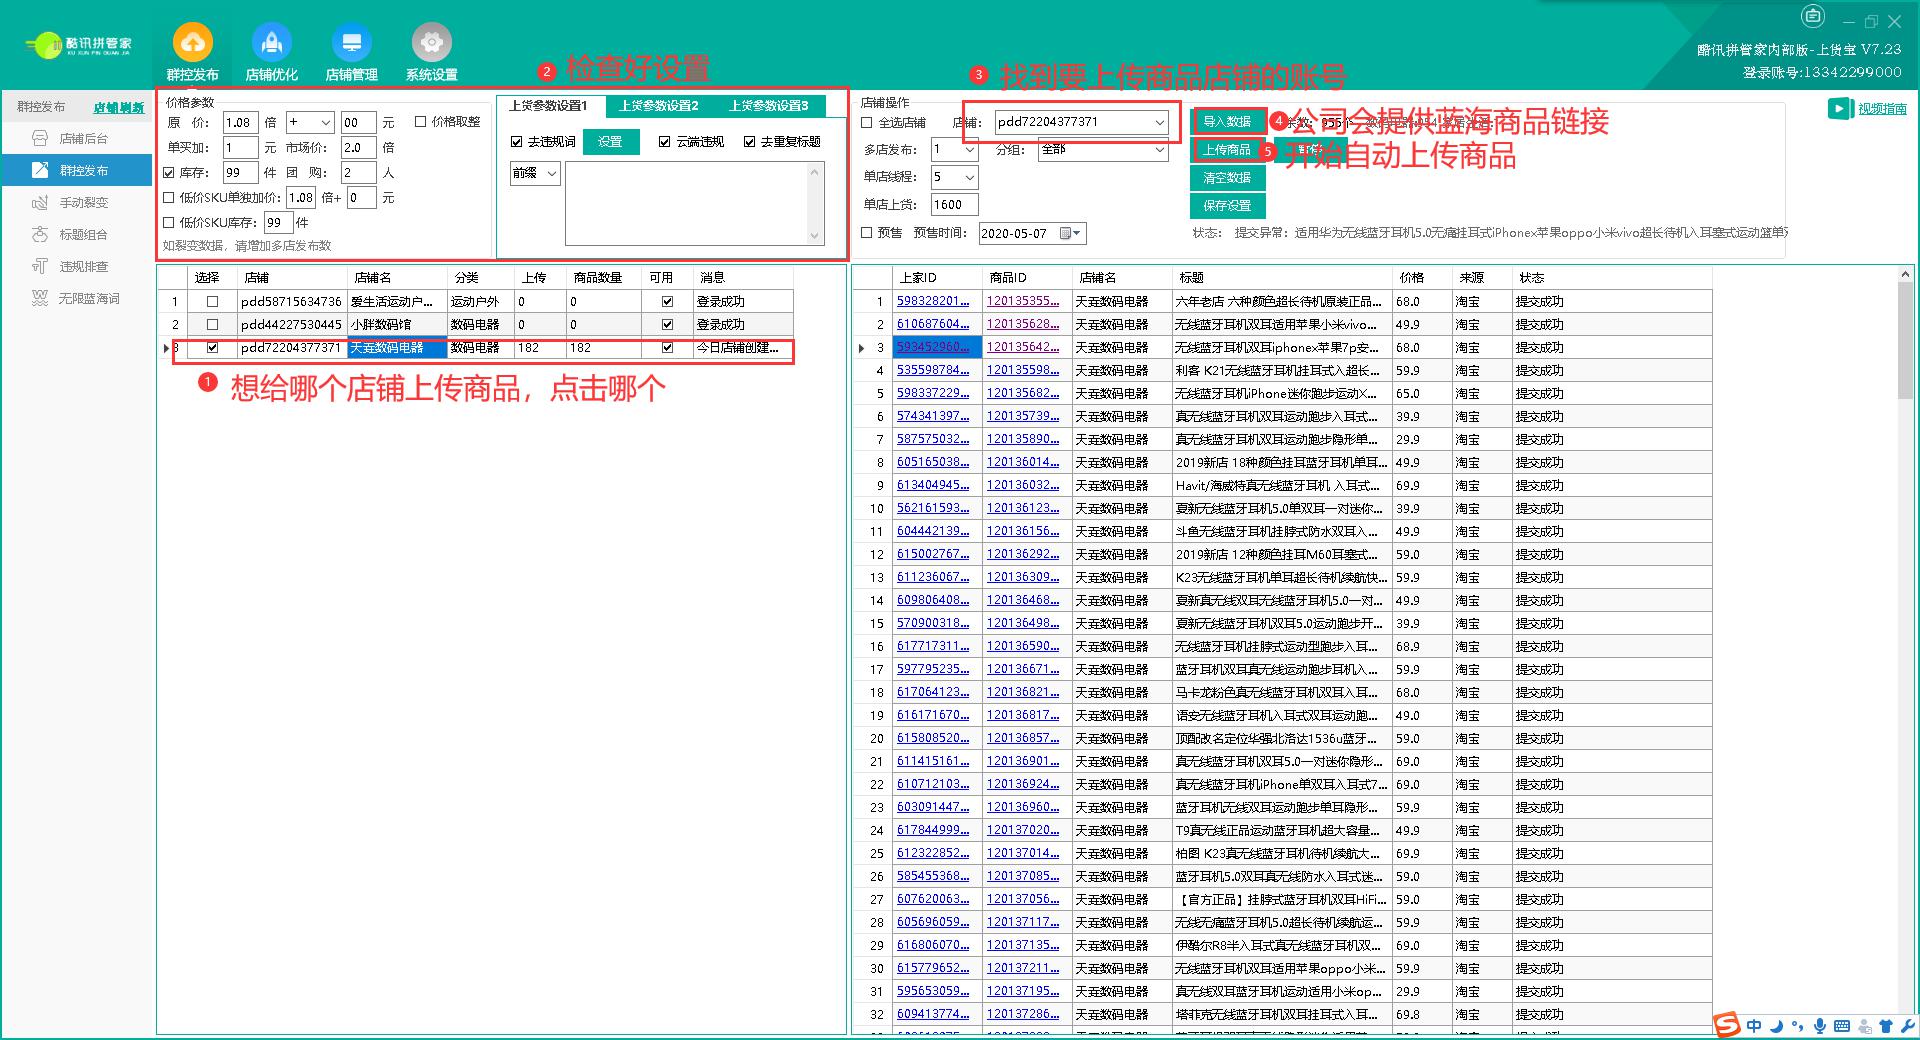1920x1040 pixels.
Task: Go to 标题组合 in the sidebar
Action: click(x=83, y=235)
